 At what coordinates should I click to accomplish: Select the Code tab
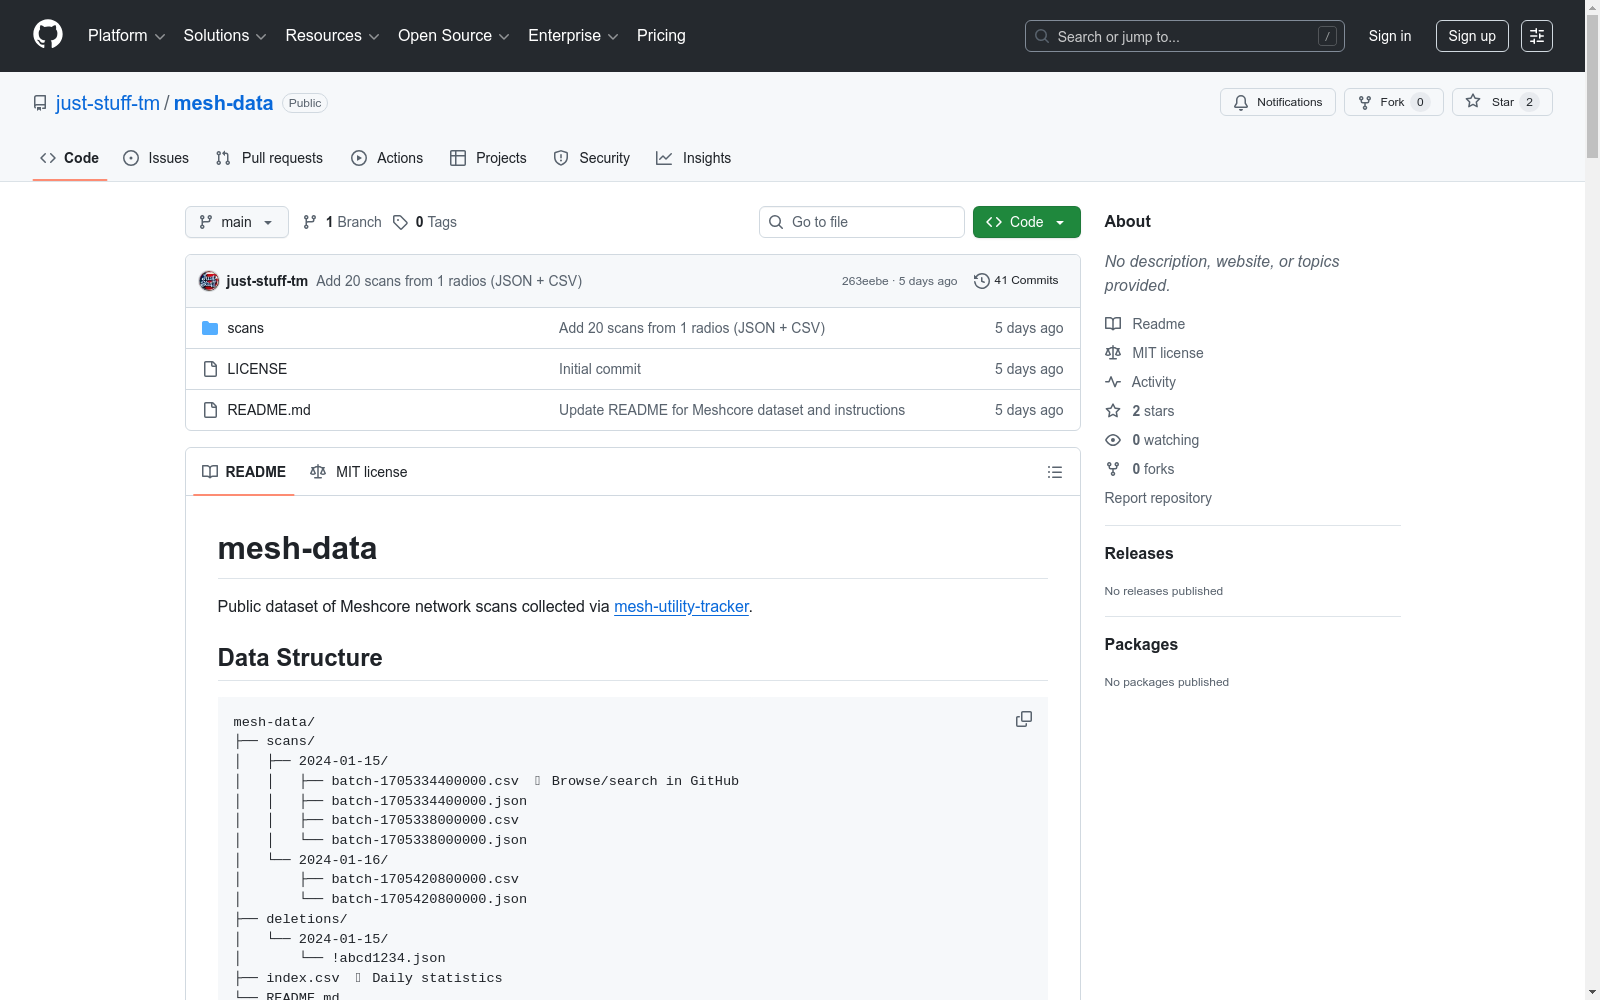69,158
